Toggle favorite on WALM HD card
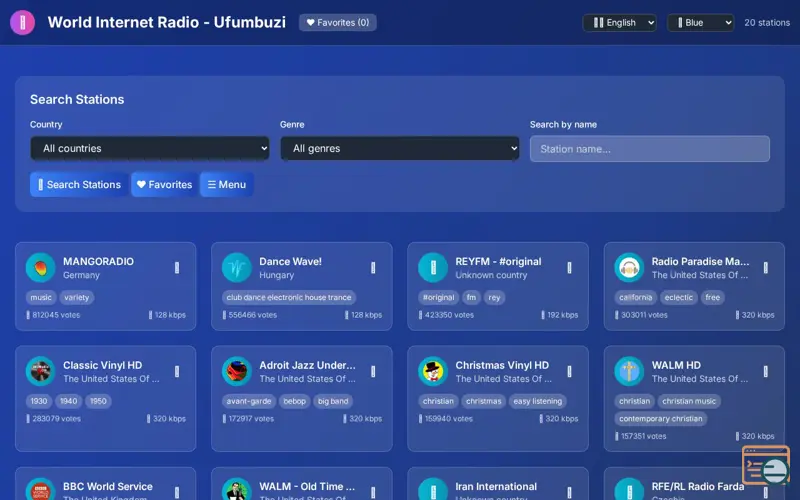 click(765, 371)
